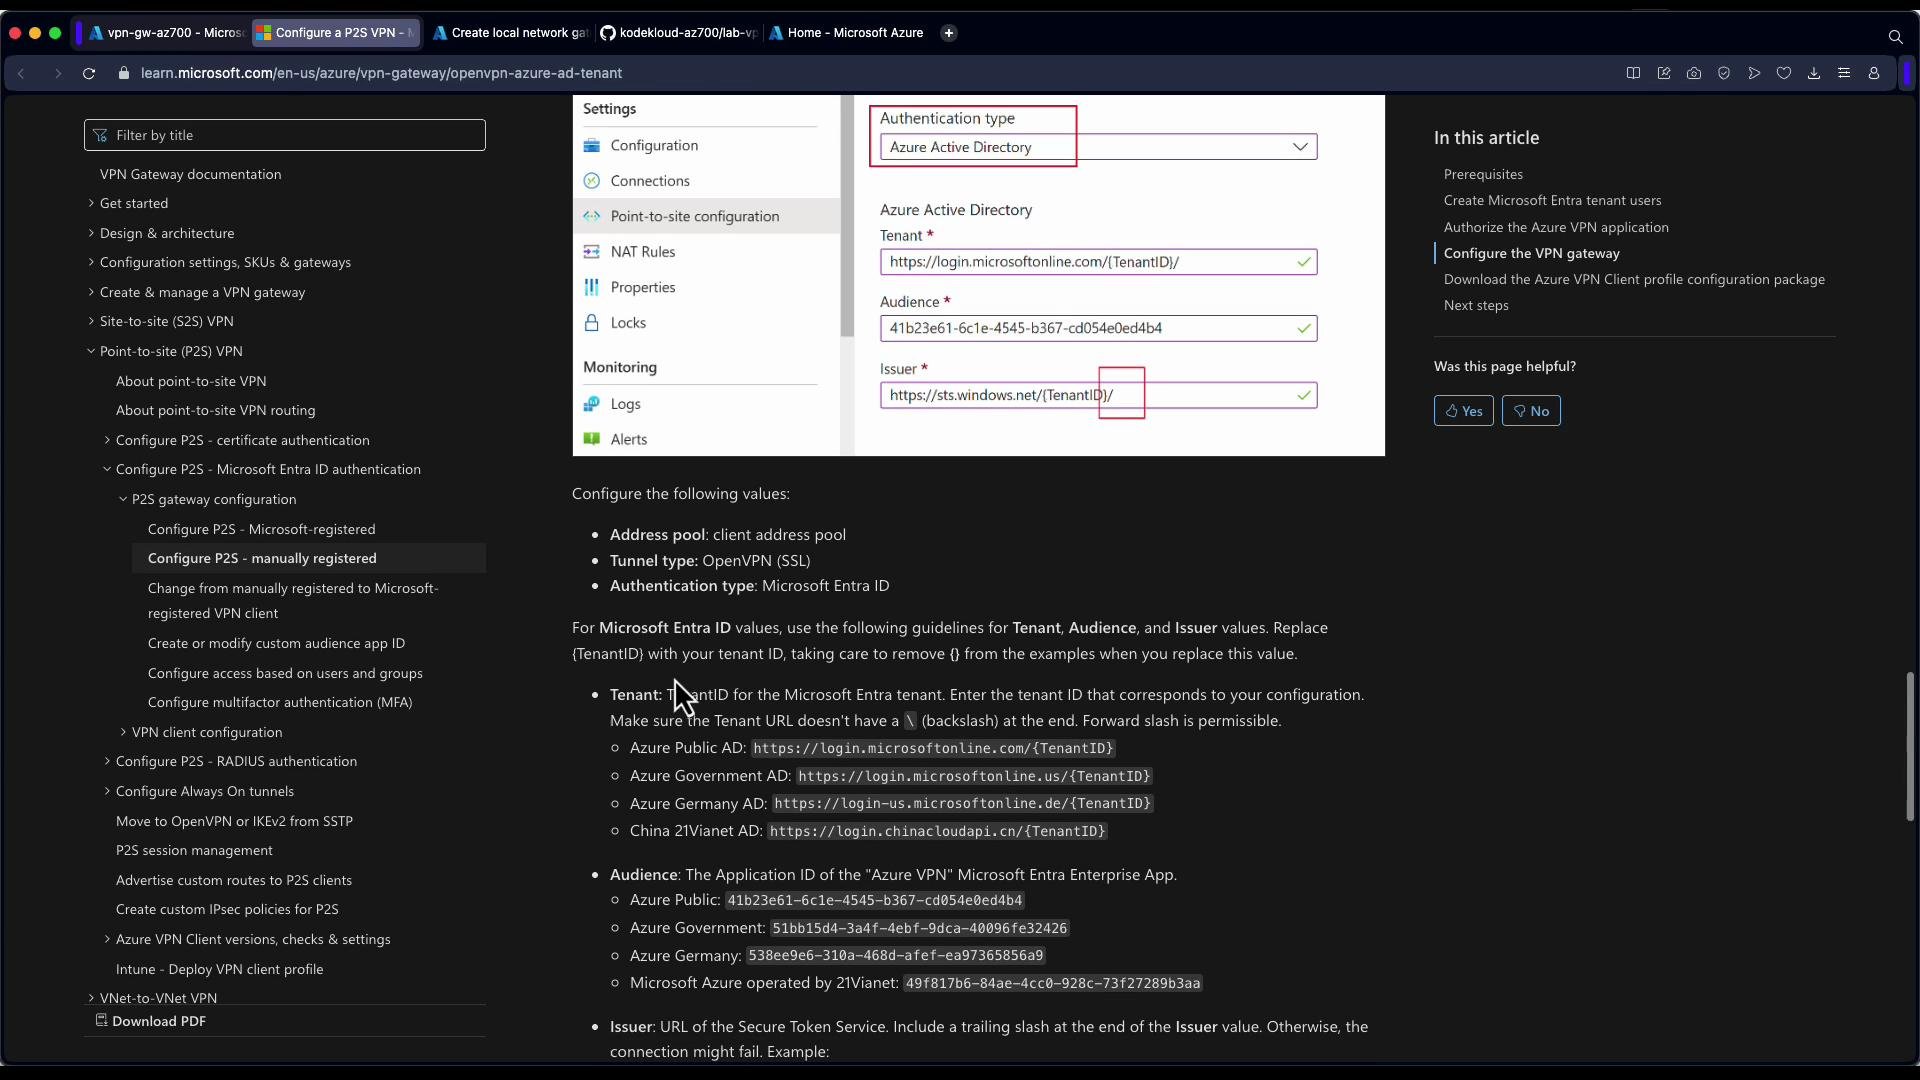1920x1080 pixels.
Task: Open the browser menu lines icon
Action: (1844, 73)
